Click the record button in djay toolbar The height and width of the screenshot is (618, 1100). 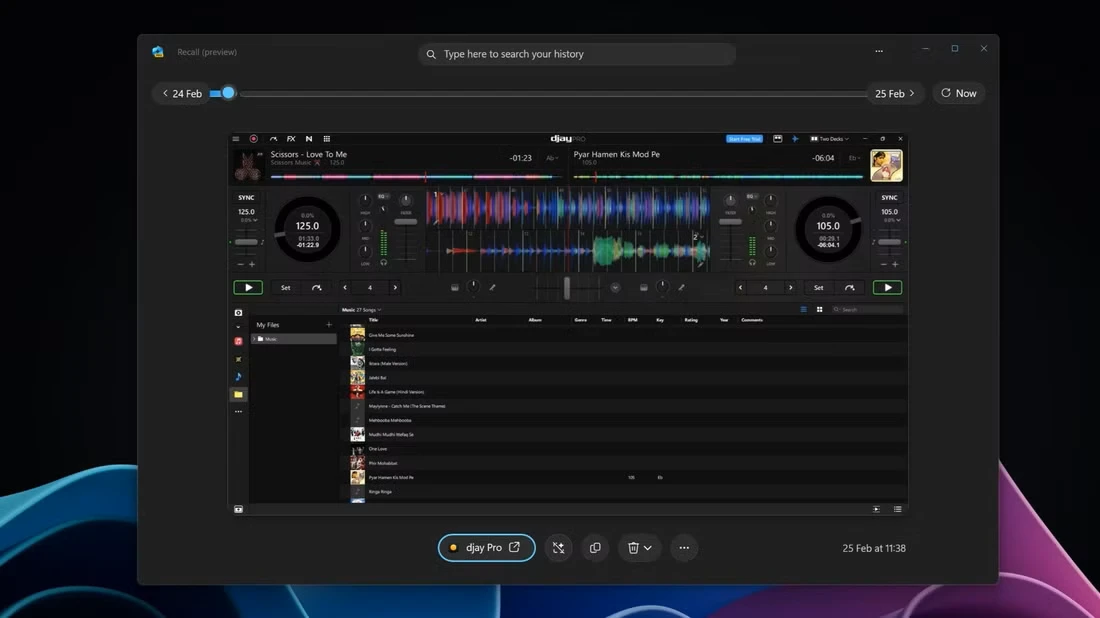tap(254, 139)
